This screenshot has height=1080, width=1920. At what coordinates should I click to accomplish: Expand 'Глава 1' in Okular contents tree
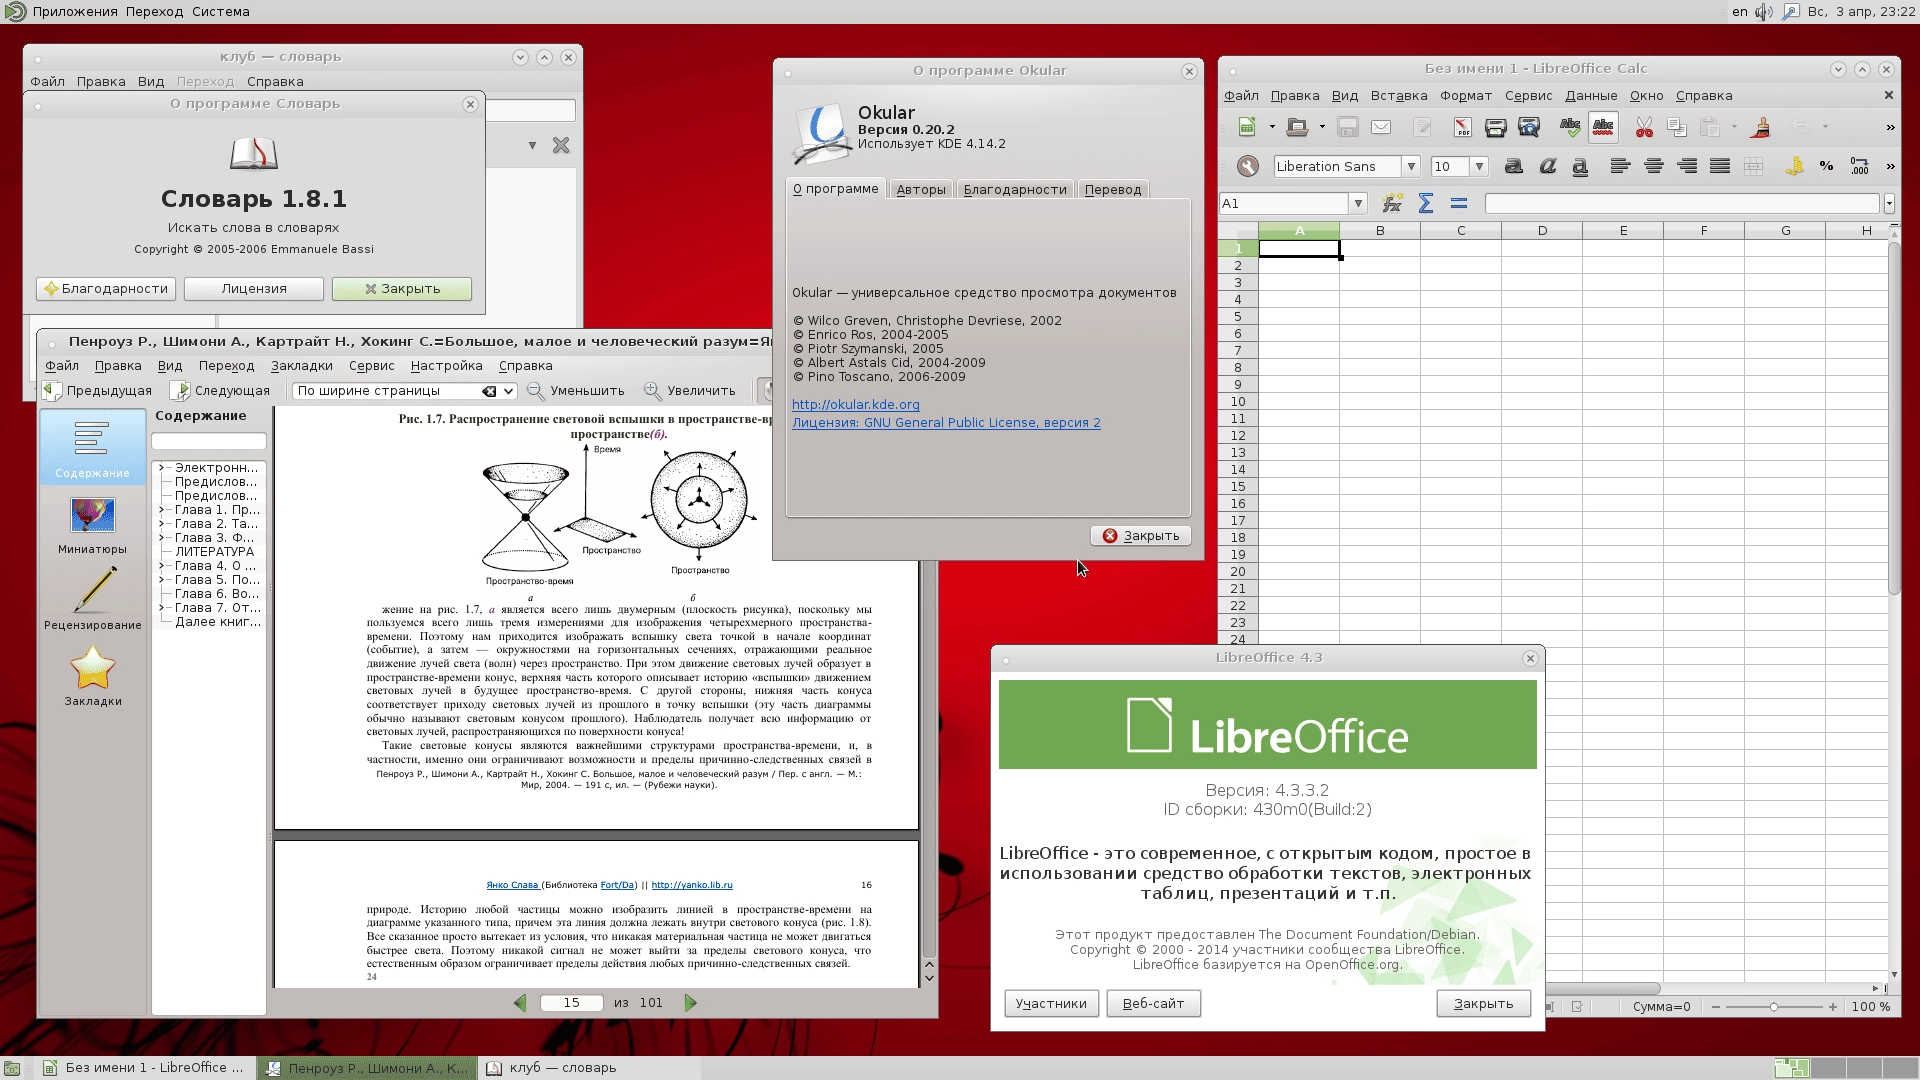161,510
